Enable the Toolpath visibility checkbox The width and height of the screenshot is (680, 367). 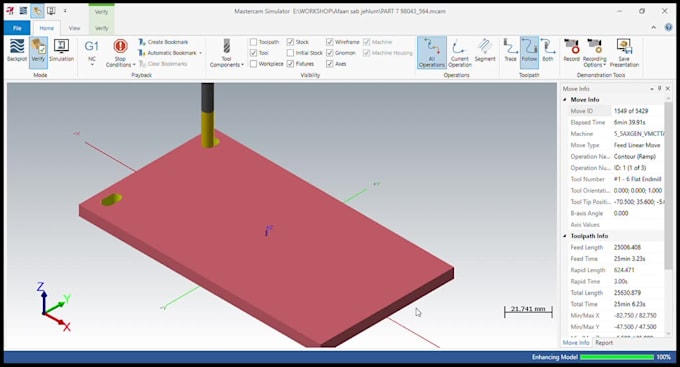point(253,42)
